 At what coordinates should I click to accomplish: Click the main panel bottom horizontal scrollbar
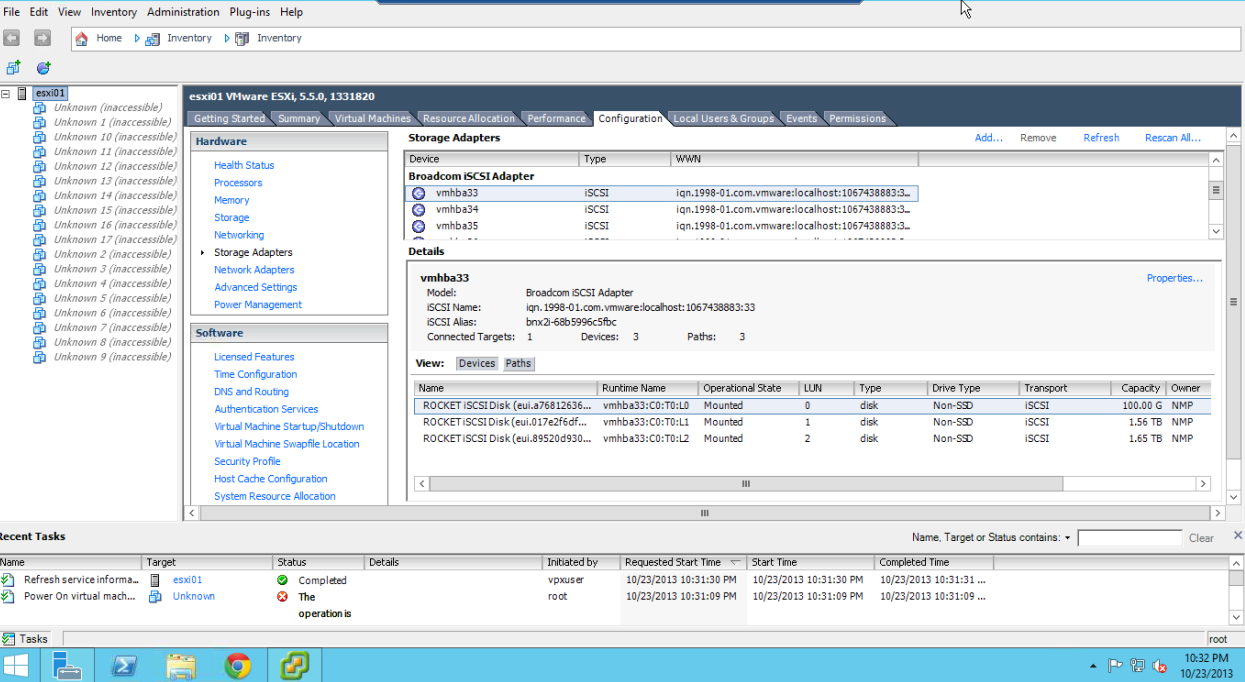(704, 513)
